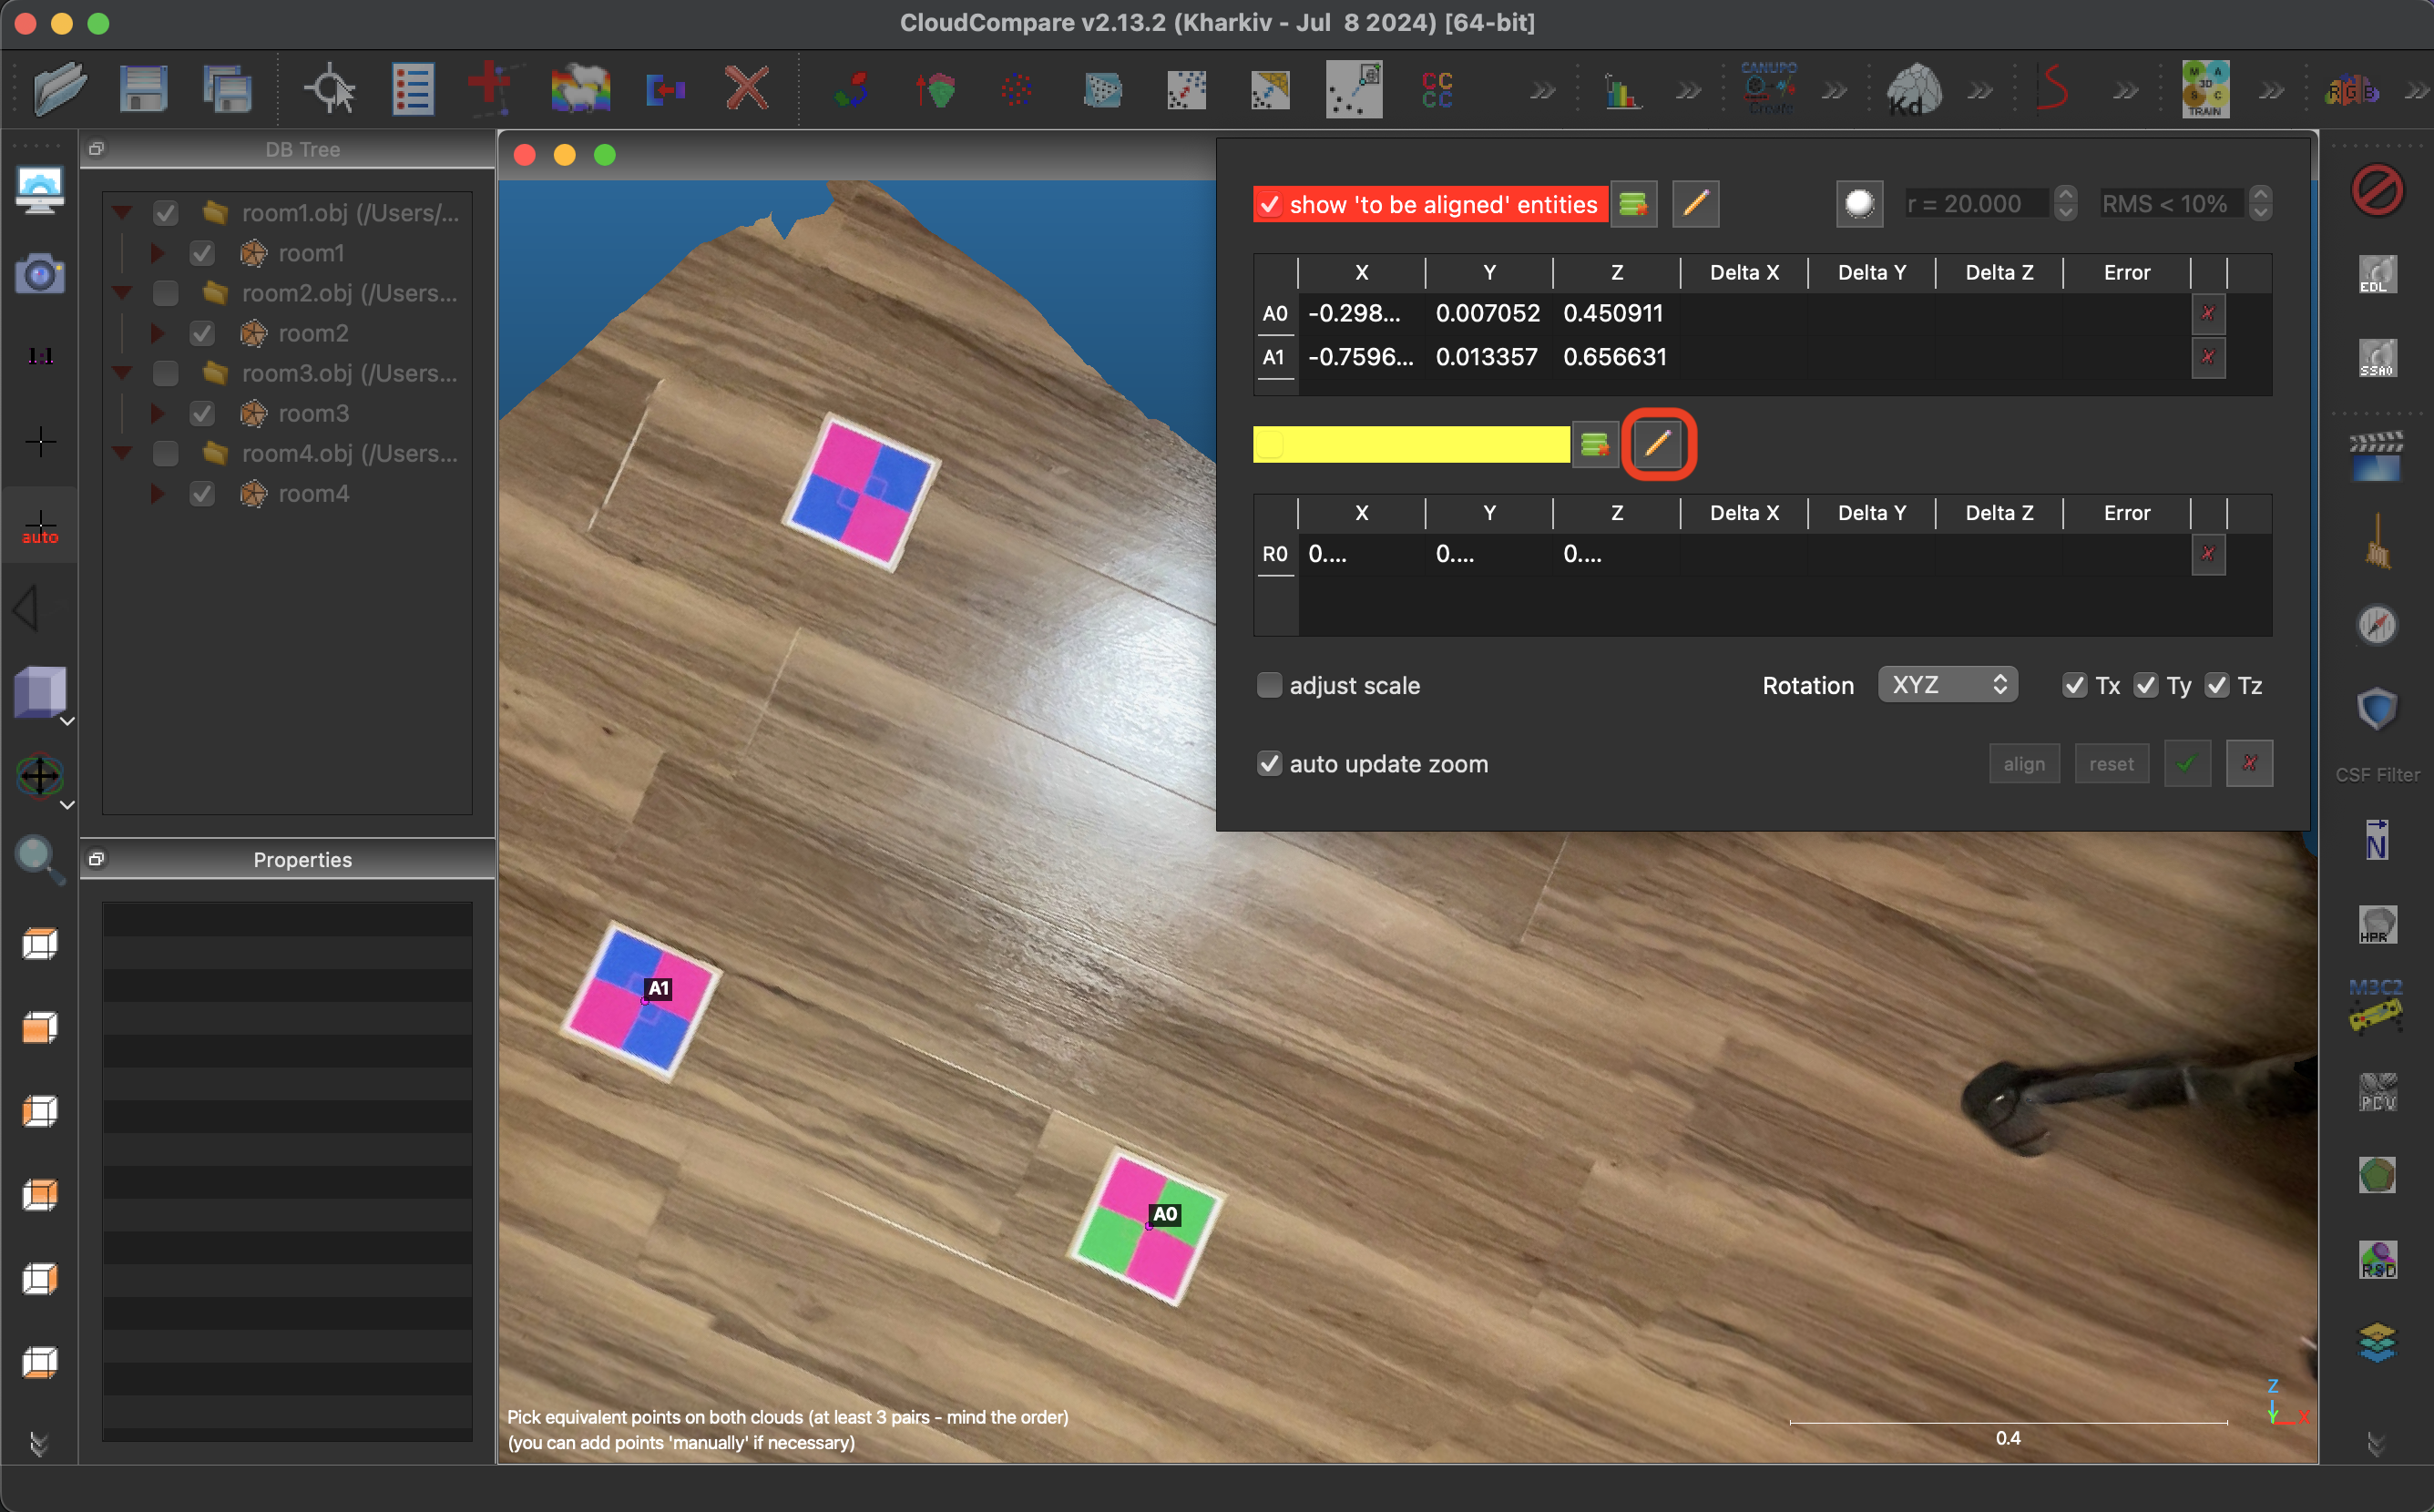Toggle auto update zoom checkbox

(1269, 764)
